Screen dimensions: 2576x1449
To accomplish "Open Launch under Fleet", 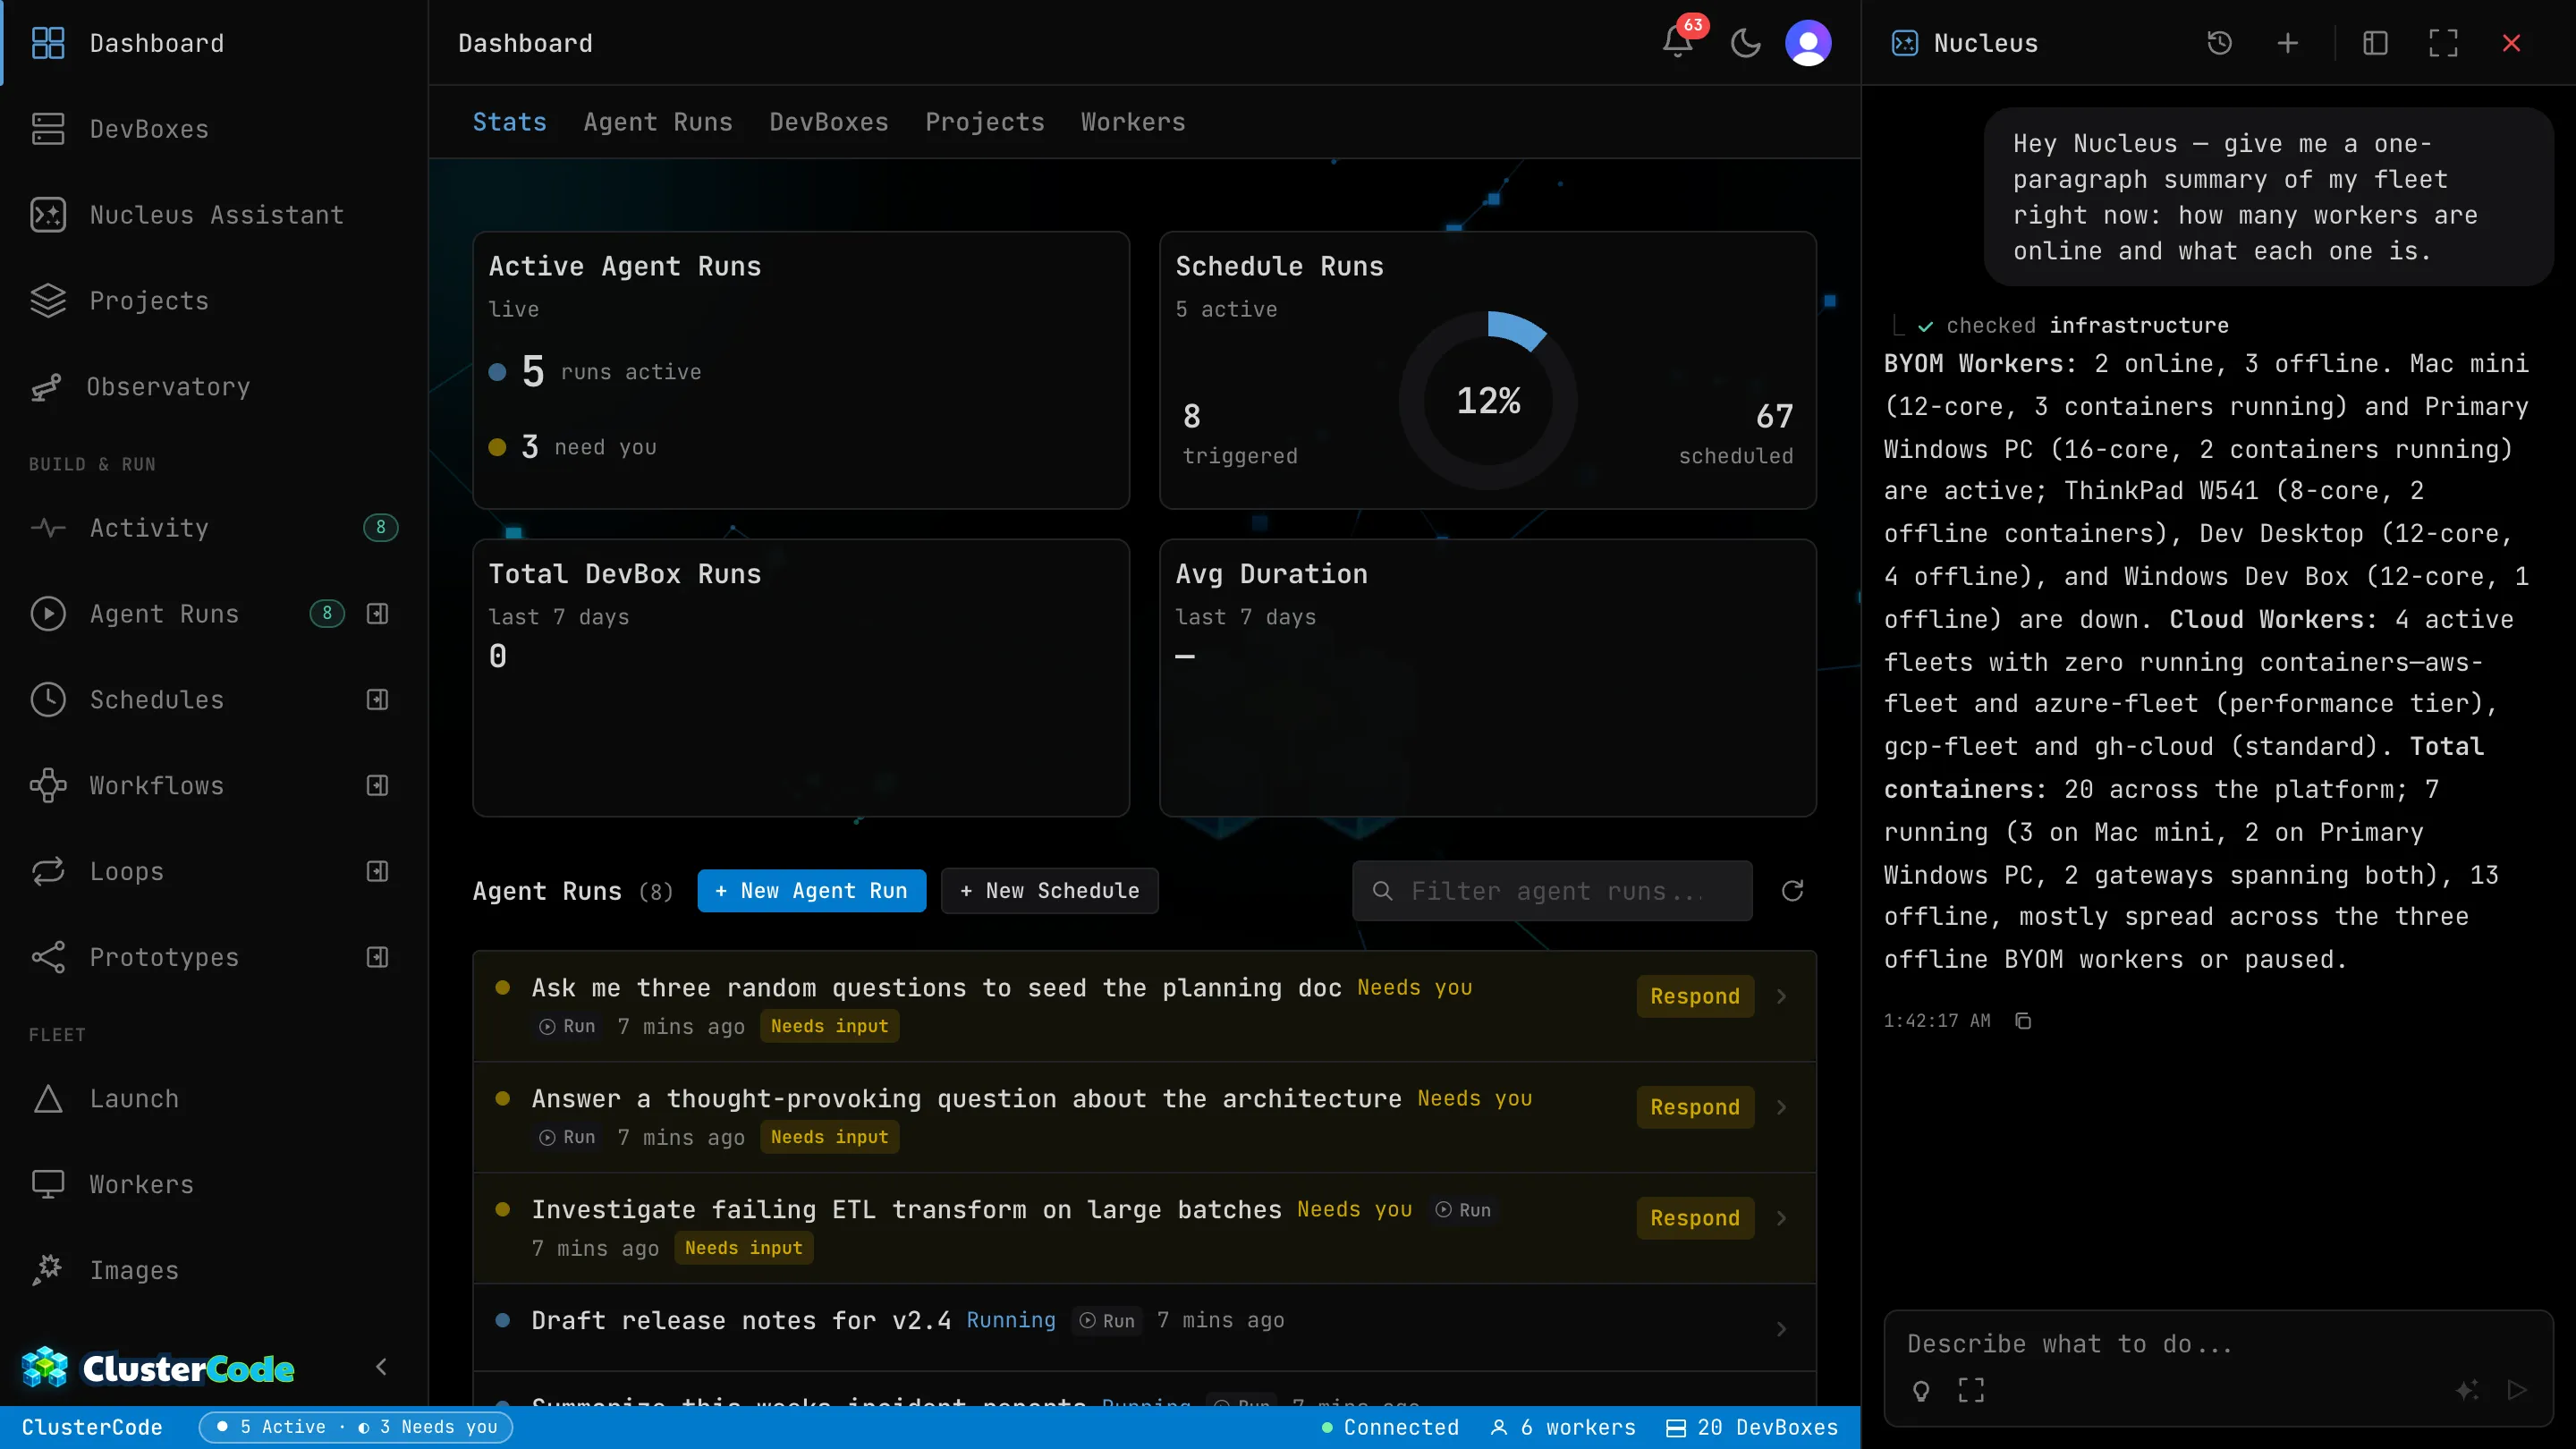I will [214, 1099].
